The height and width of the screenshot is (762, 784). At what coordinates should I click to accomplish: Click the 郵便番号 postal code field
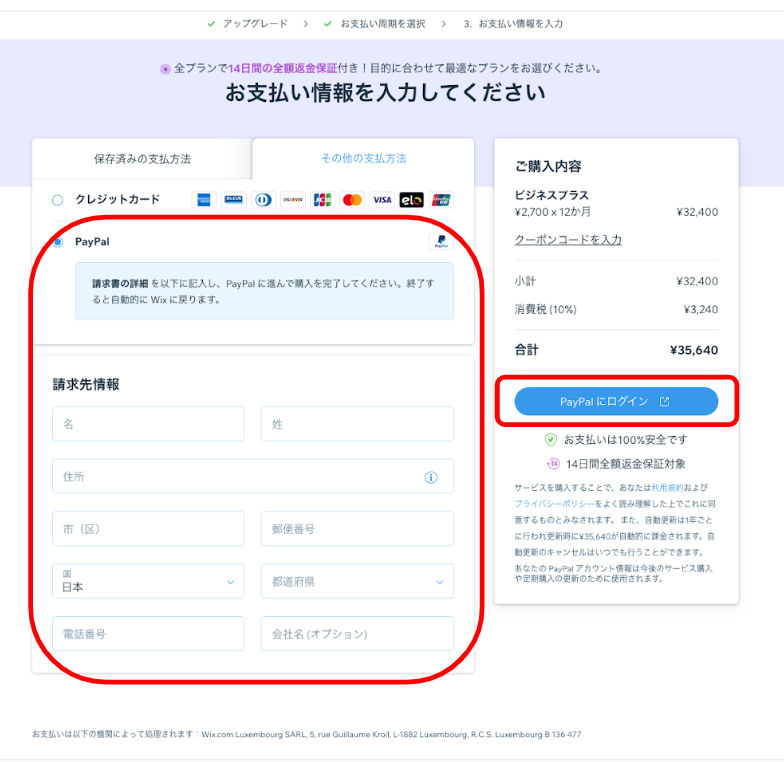357,528
